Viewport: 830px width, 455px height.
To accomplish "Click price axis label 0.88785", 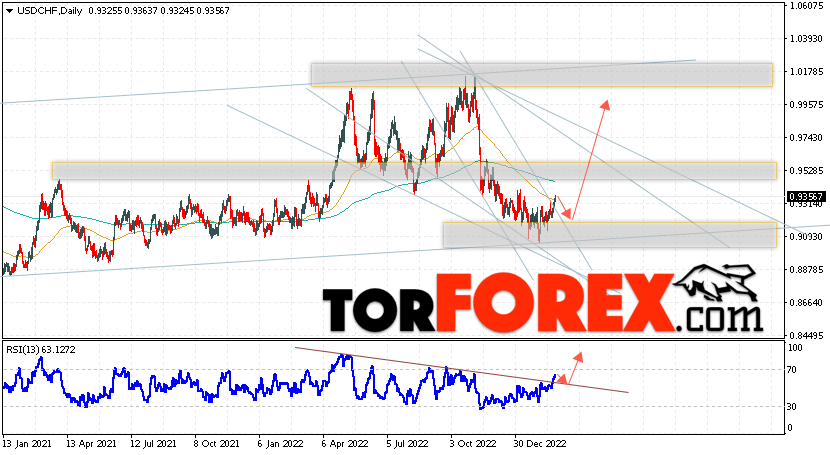I will (807, 270).
